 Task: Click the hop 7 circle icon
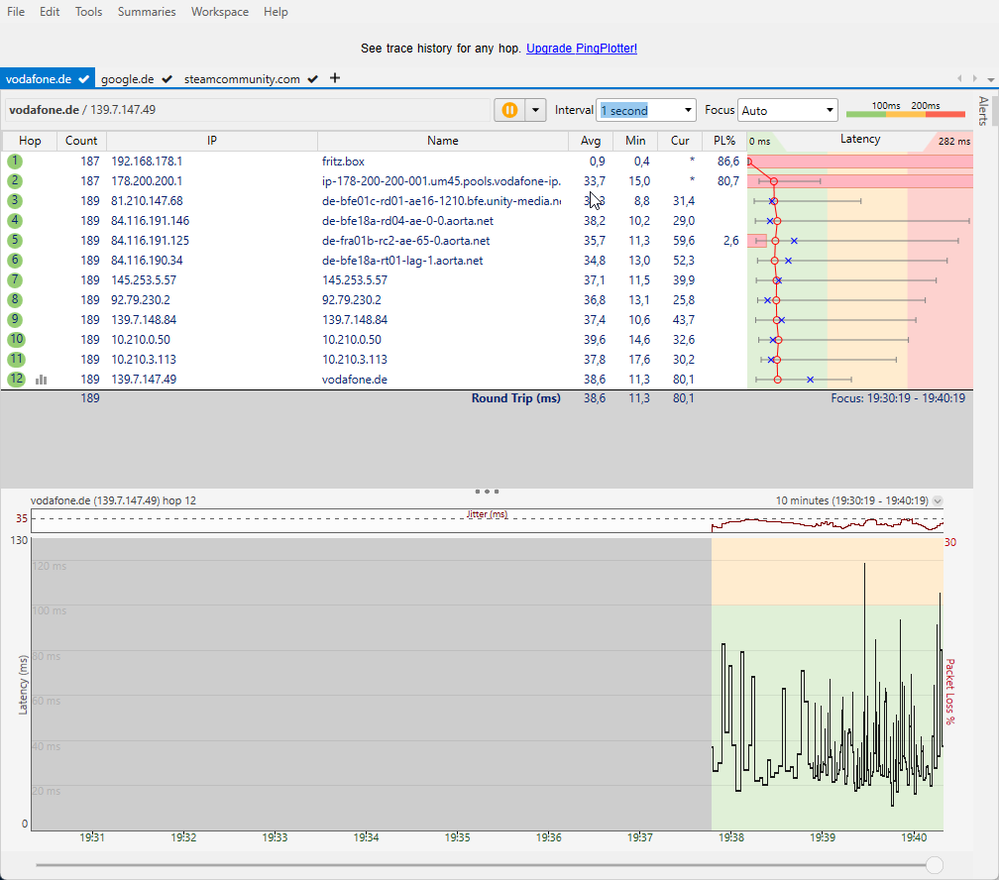coord(15,280)
